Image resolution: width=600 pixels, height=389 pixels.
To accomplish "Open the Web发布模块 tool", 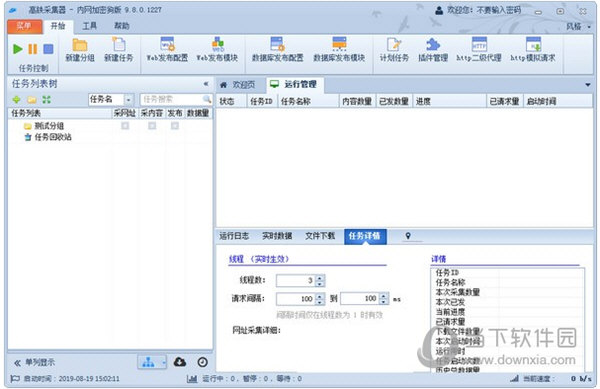I will (x=217, y=50).
